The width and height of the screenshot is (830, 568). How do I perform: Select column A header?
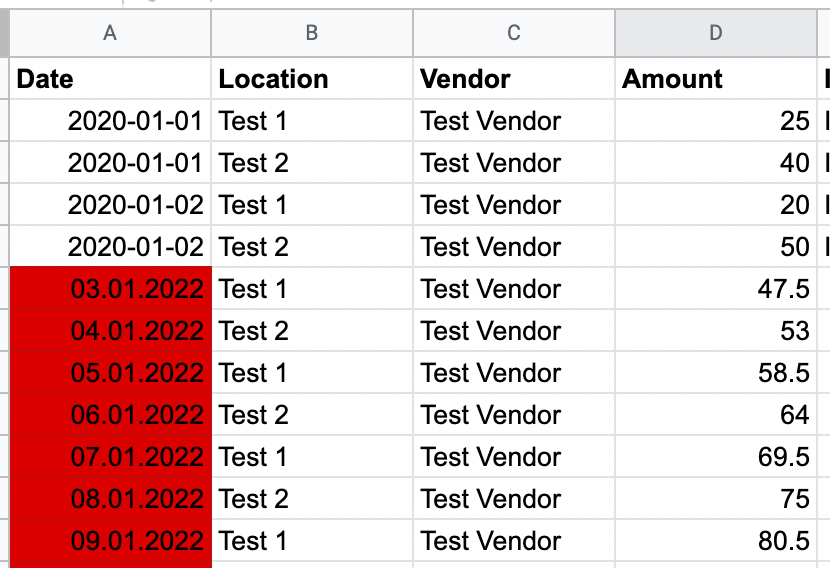(x=110, y=33)
